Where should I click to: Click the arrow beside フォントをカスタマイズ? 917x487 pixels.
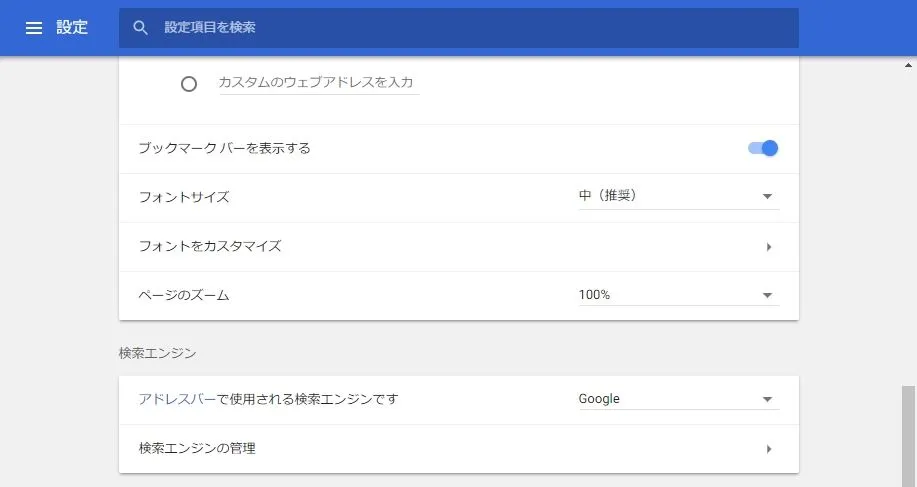[768, 247]
